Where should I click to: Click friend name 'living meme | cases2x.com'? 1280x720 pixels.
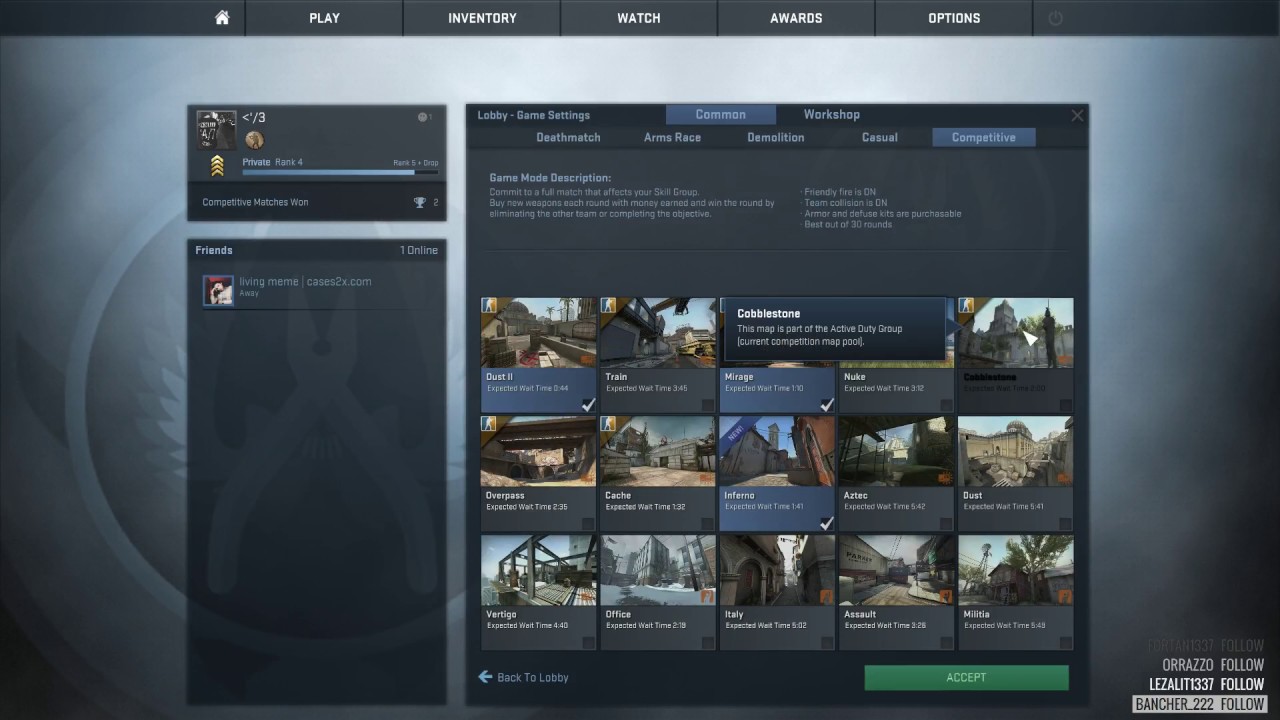click(305, 282)
